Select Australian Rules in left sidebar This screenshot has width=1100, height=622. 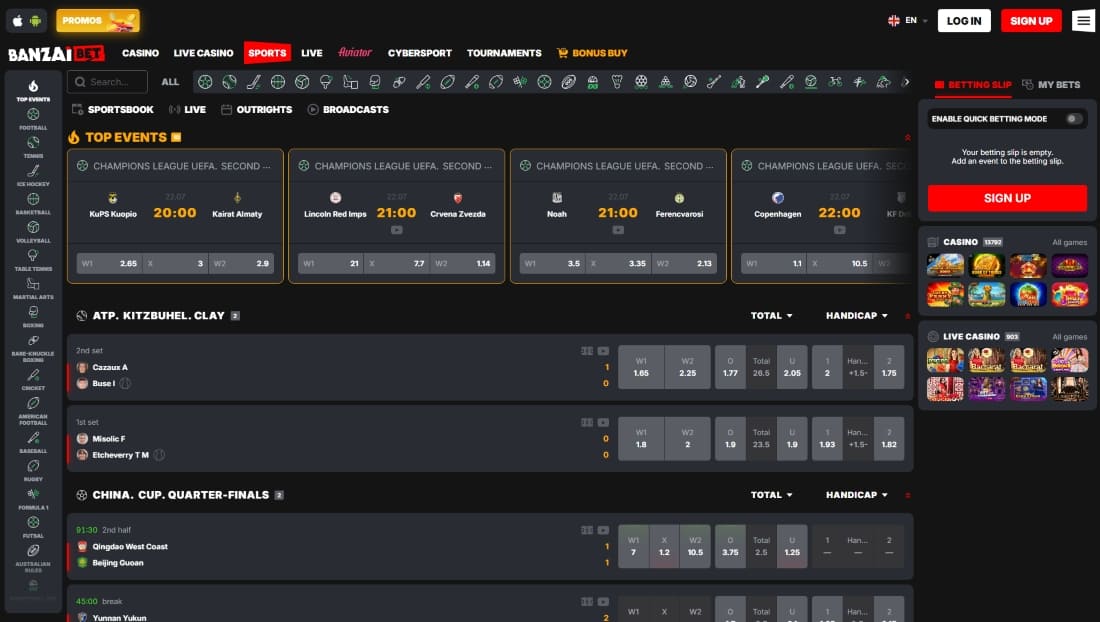33,557
